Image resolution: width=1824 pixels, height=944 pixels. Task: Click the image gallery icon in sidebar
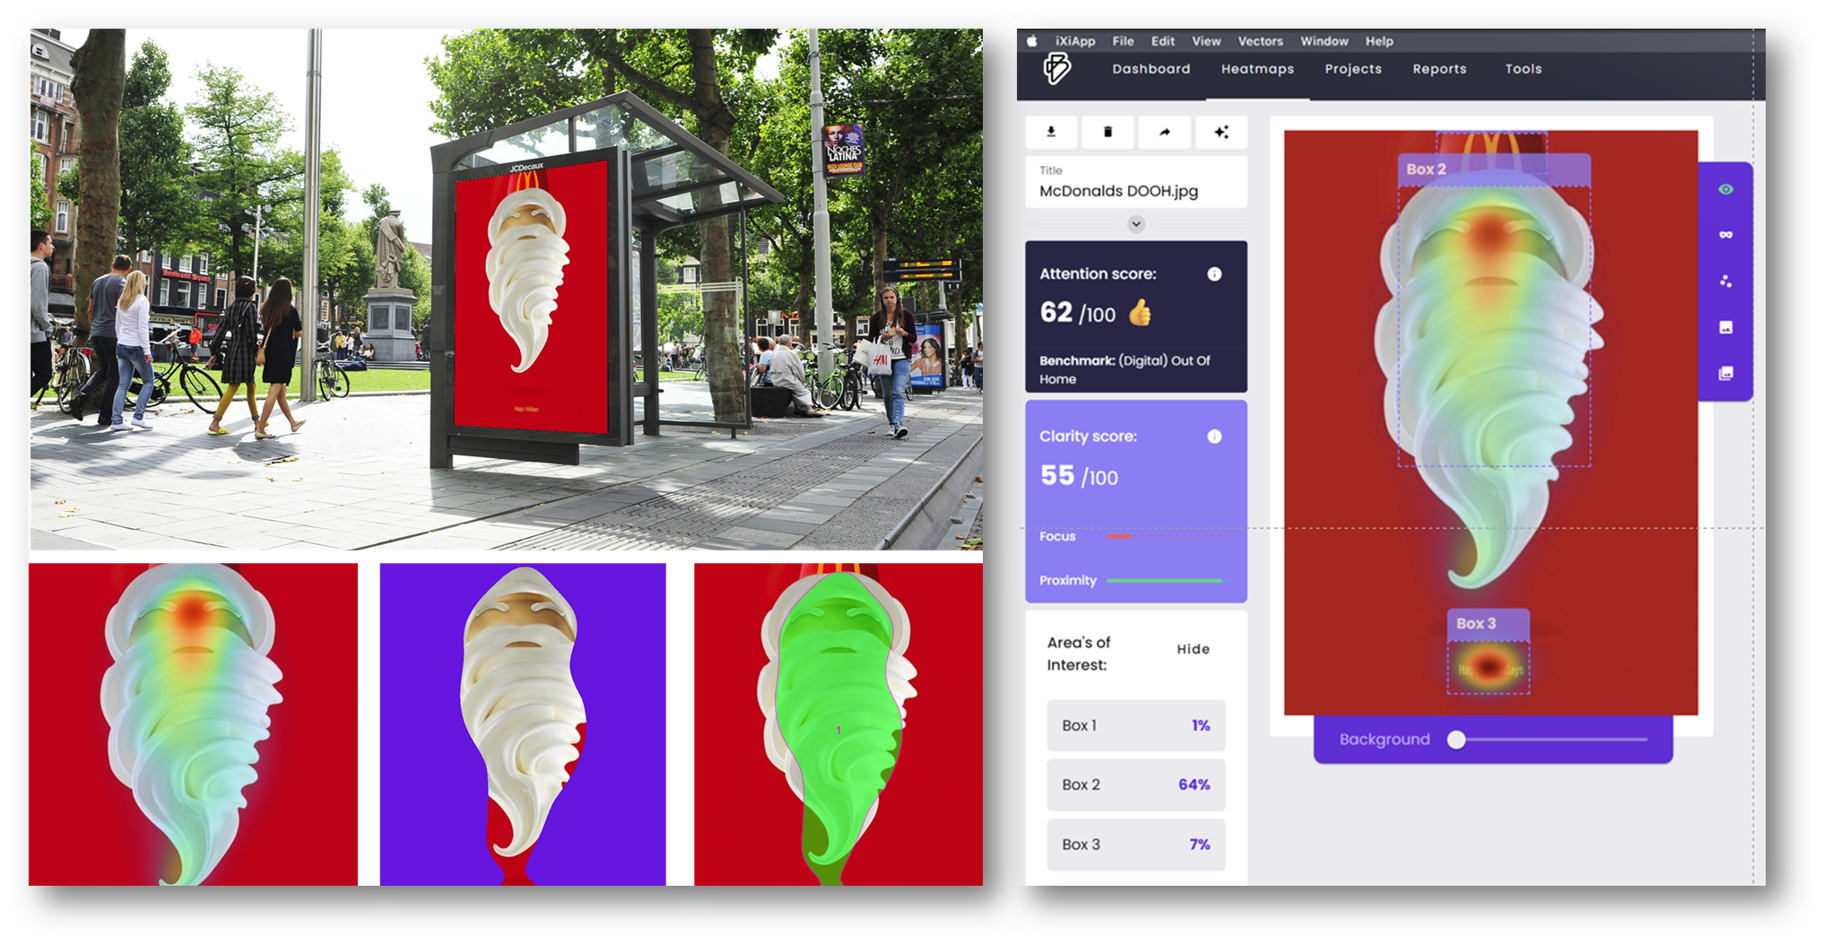(x=1726, y=373)
